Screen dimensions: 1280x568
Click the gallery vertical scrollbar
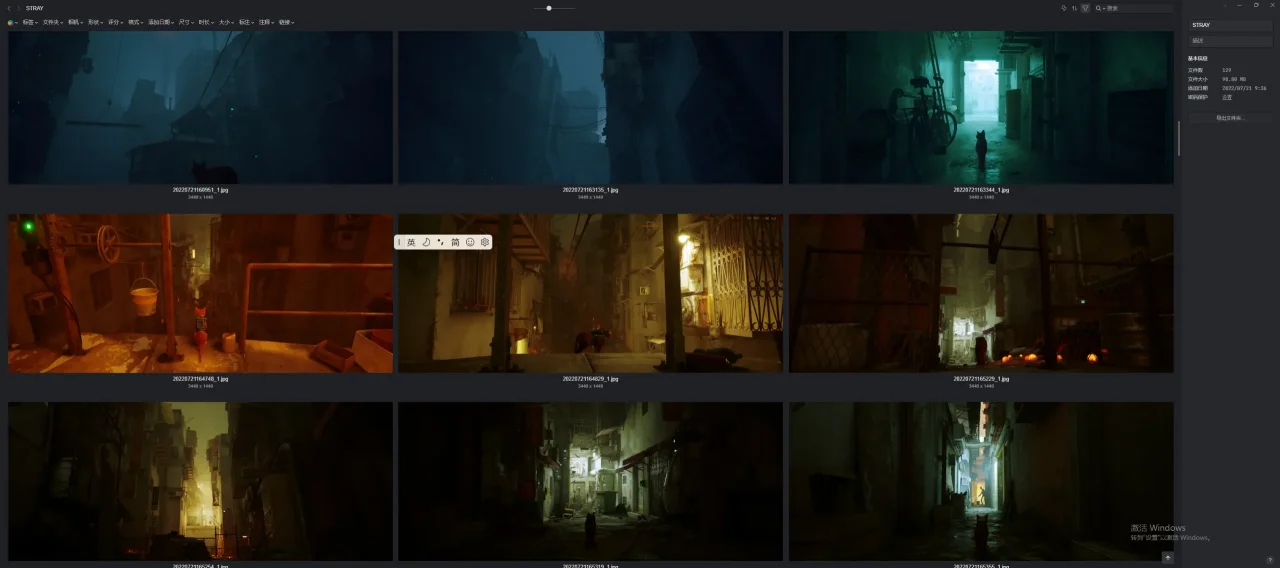pos(1179,138)
